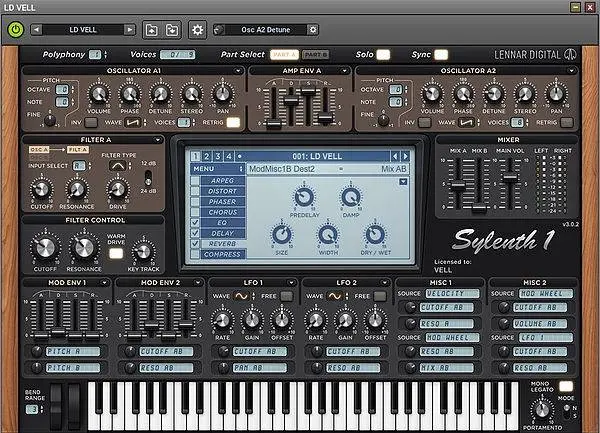The height and width of the screenshot is (433, 600).
Task: Select Part B
Action: pyautogui.click(x=316, y=55)
